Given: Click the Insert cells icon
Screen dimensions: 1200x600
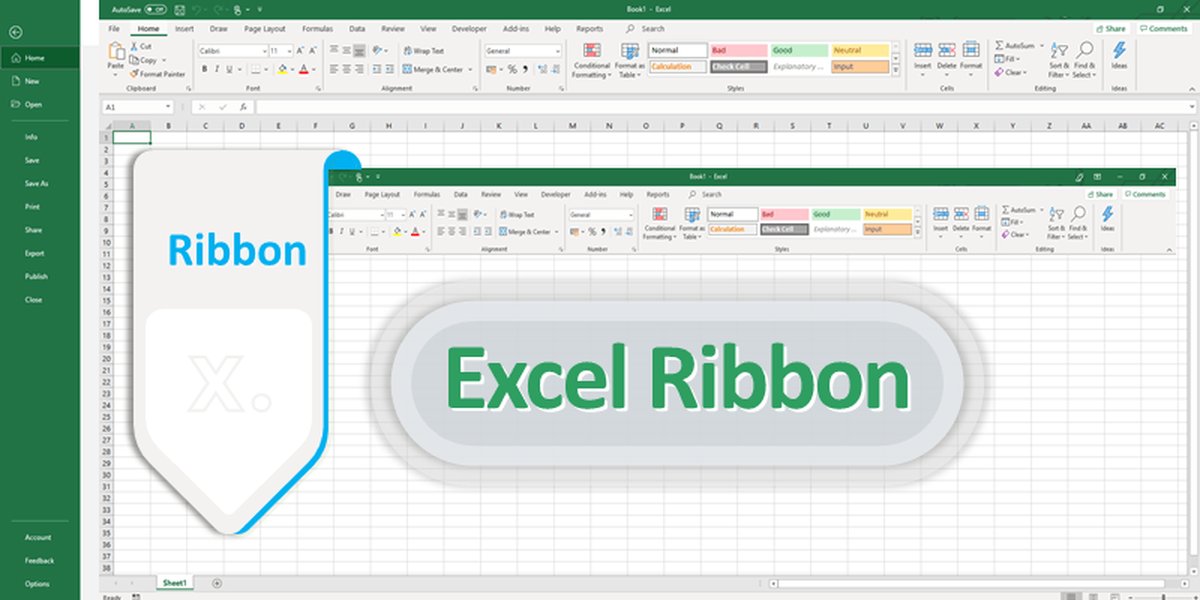Looking at the screenshot, I should click(921, 51).
